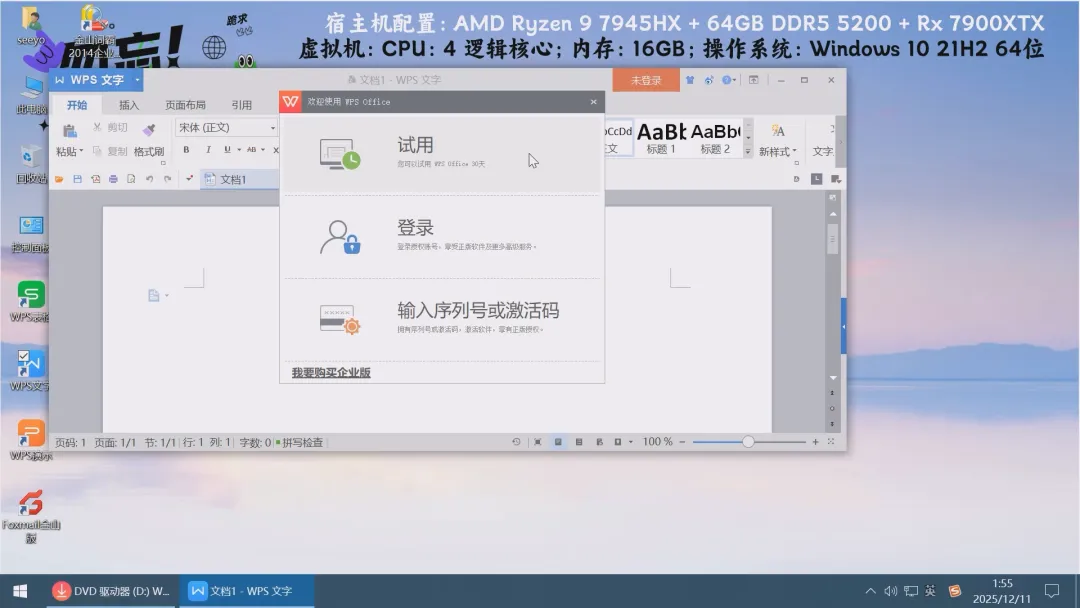Click the zoom out minus button
The height and width of the screenshot is (608, 1080).
click(x=682, y=442)
